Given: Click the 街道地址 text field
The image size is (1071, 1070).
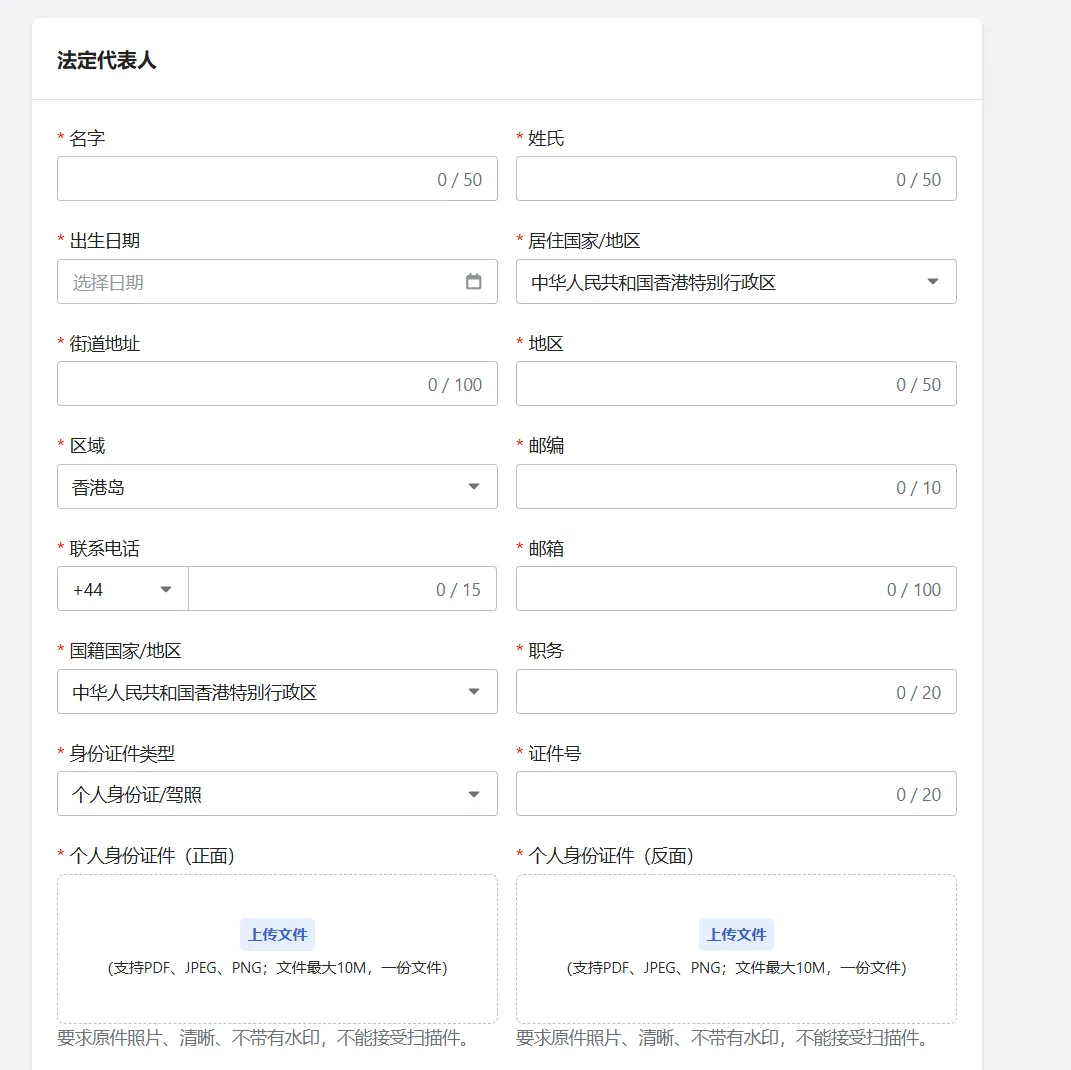Looking at the screenshot, I should tap(240, 384).
